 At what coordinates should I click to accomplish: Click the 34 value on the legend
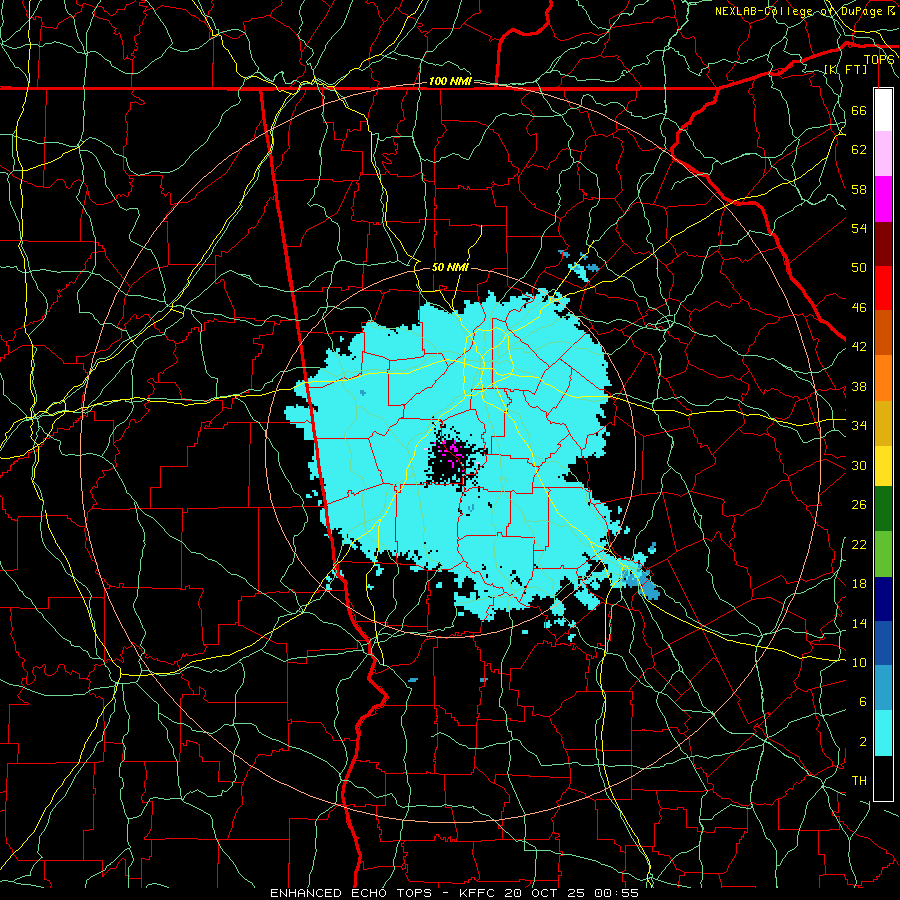tap(859, 425)
